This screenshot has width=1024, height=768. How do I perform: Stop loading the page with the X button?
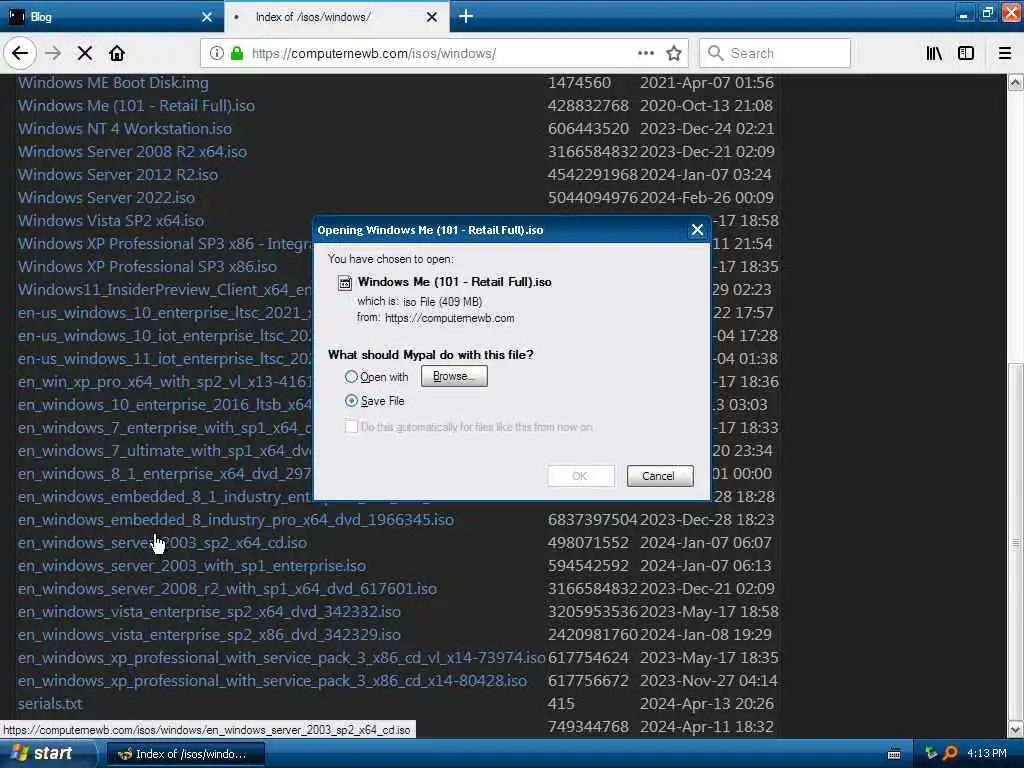point(85,53)
